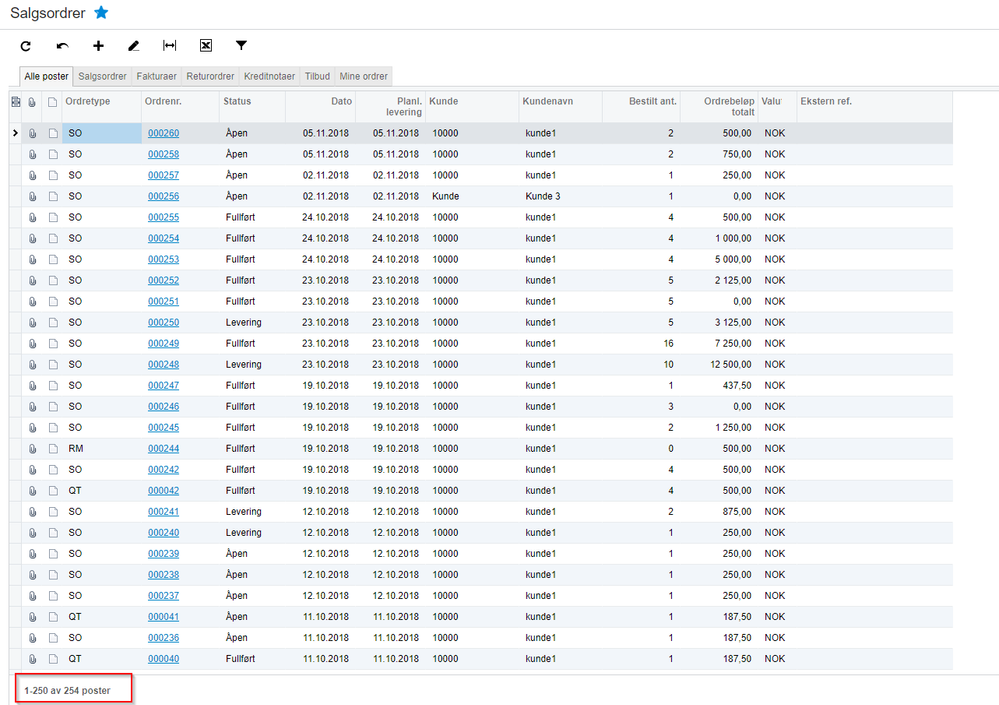
Task: Mark Salgsordrer as favorite with star
Action: (101, 13)
